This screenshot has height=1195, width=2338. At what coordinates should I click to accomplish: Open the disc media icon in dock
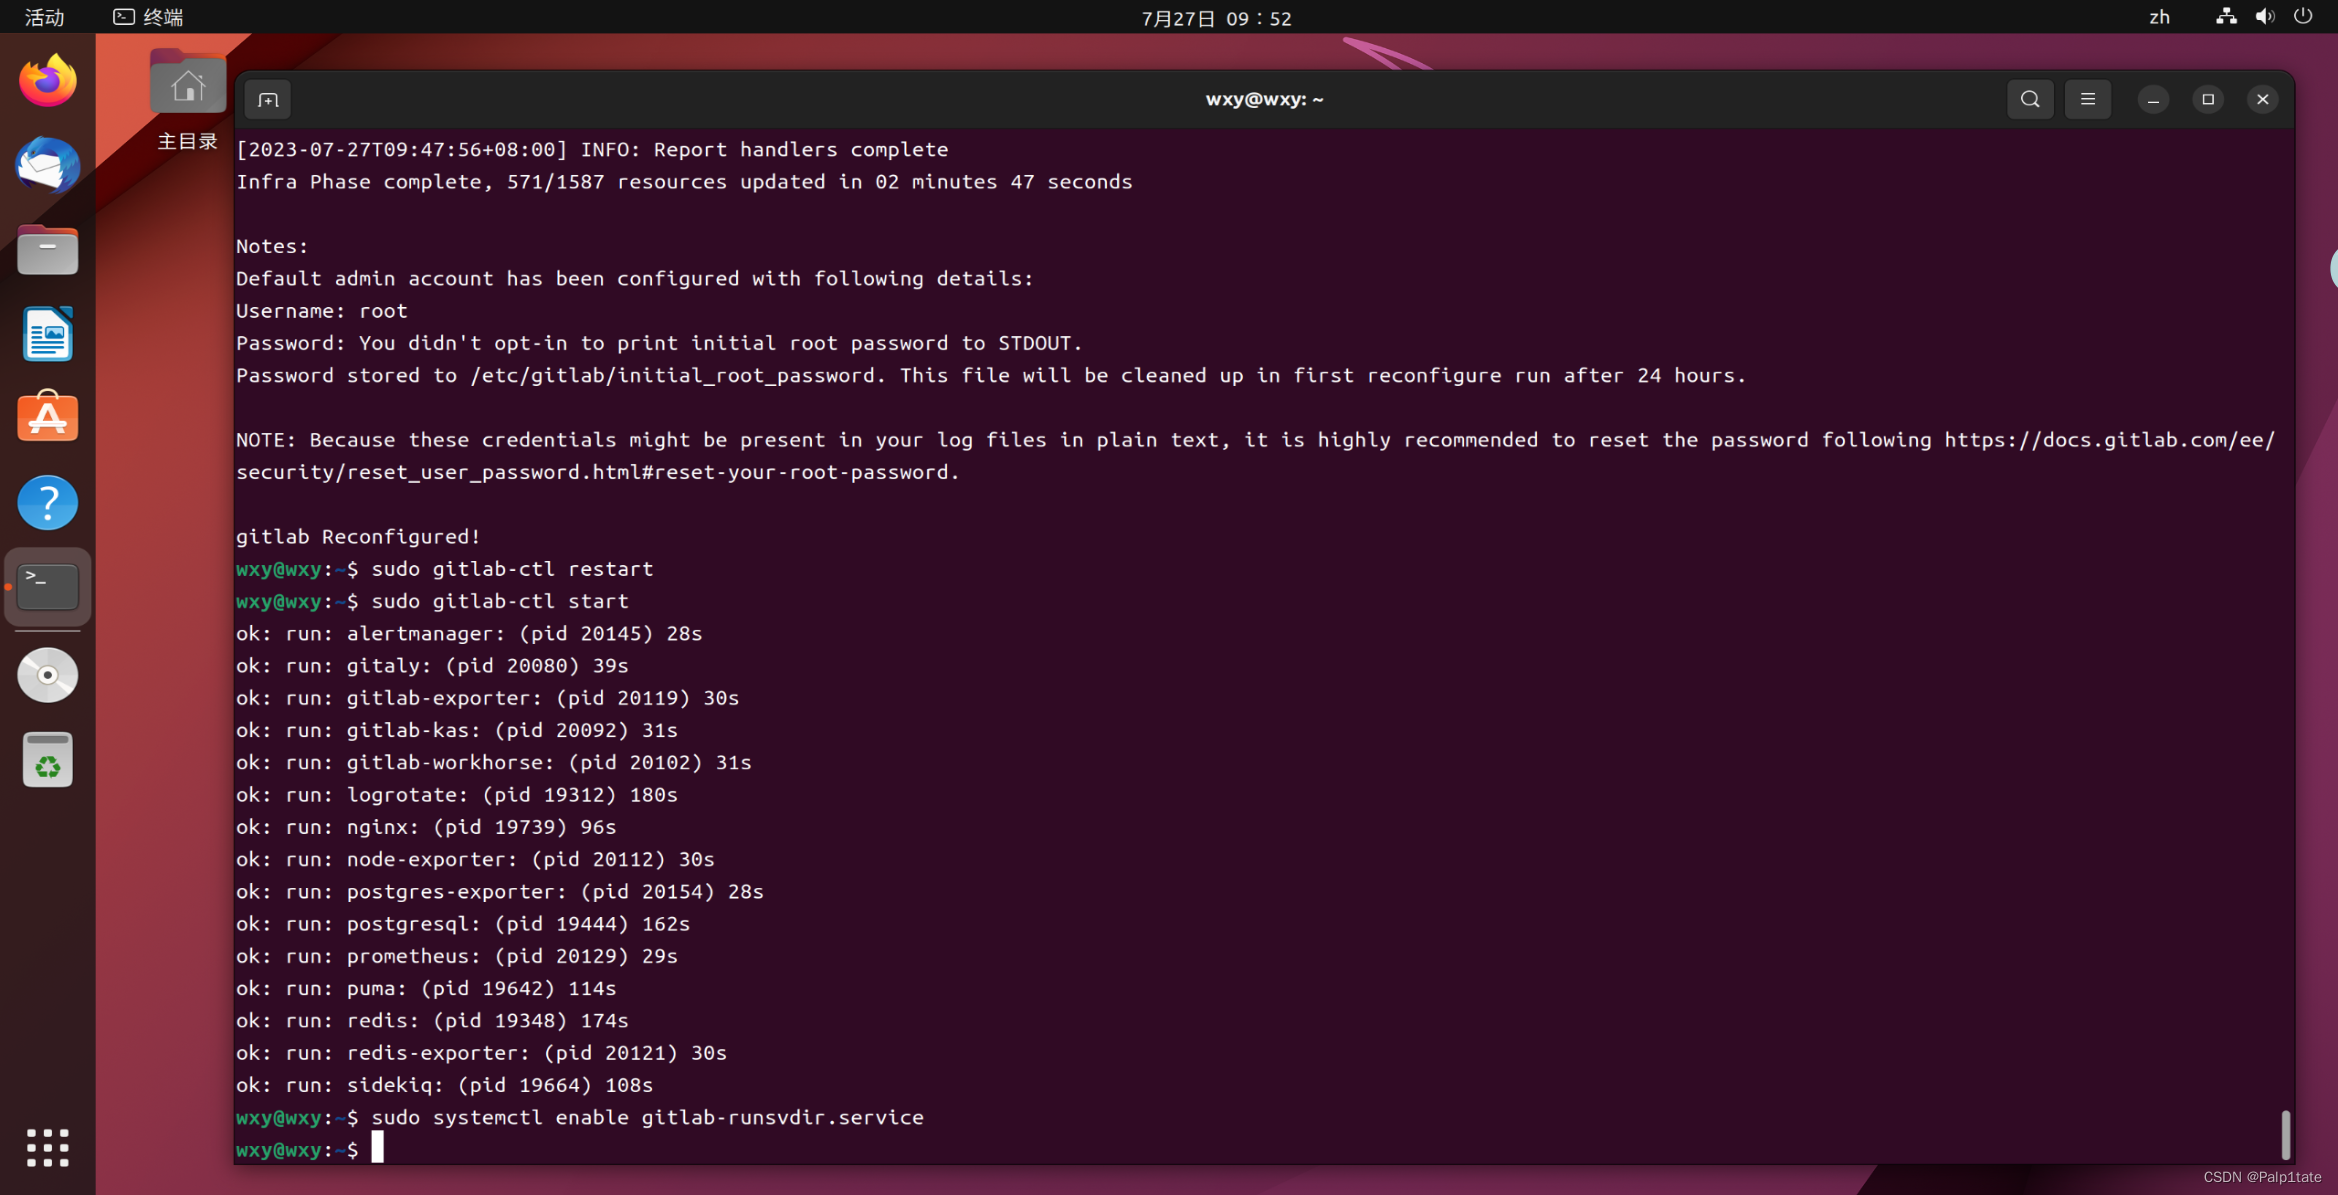point(47,675)
